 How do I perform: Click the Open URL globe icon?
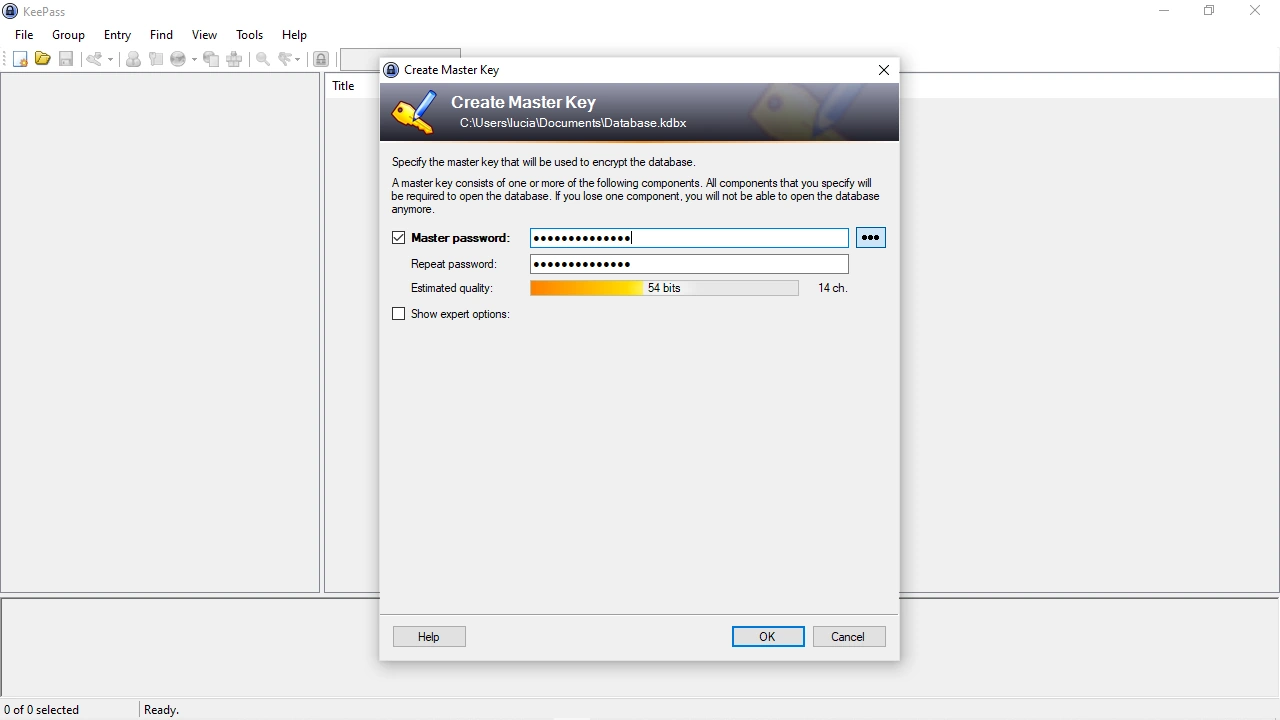178,59
